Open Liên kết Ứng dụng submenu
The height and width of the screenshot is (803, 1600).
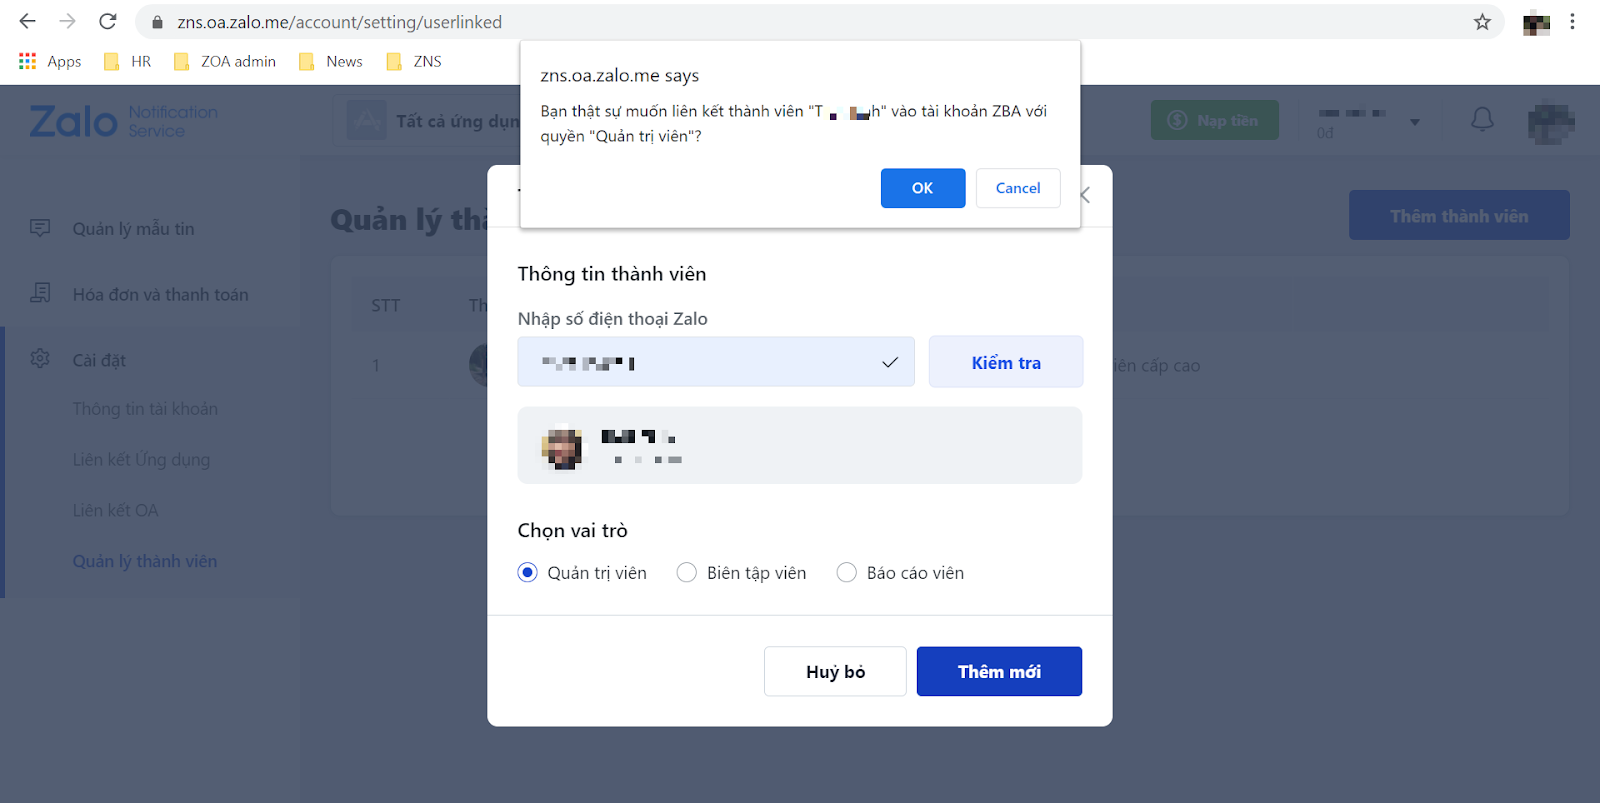click(141, 460)
